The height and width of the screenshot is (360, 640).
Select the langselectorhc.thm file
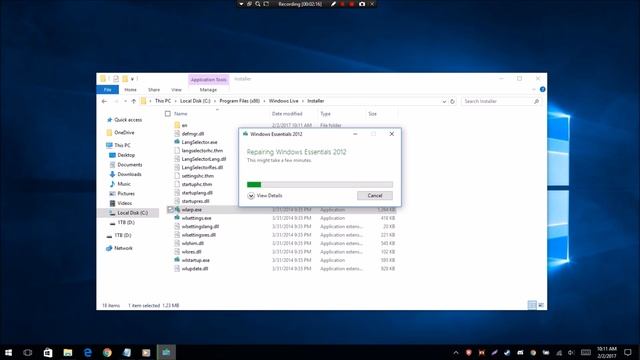202,151
